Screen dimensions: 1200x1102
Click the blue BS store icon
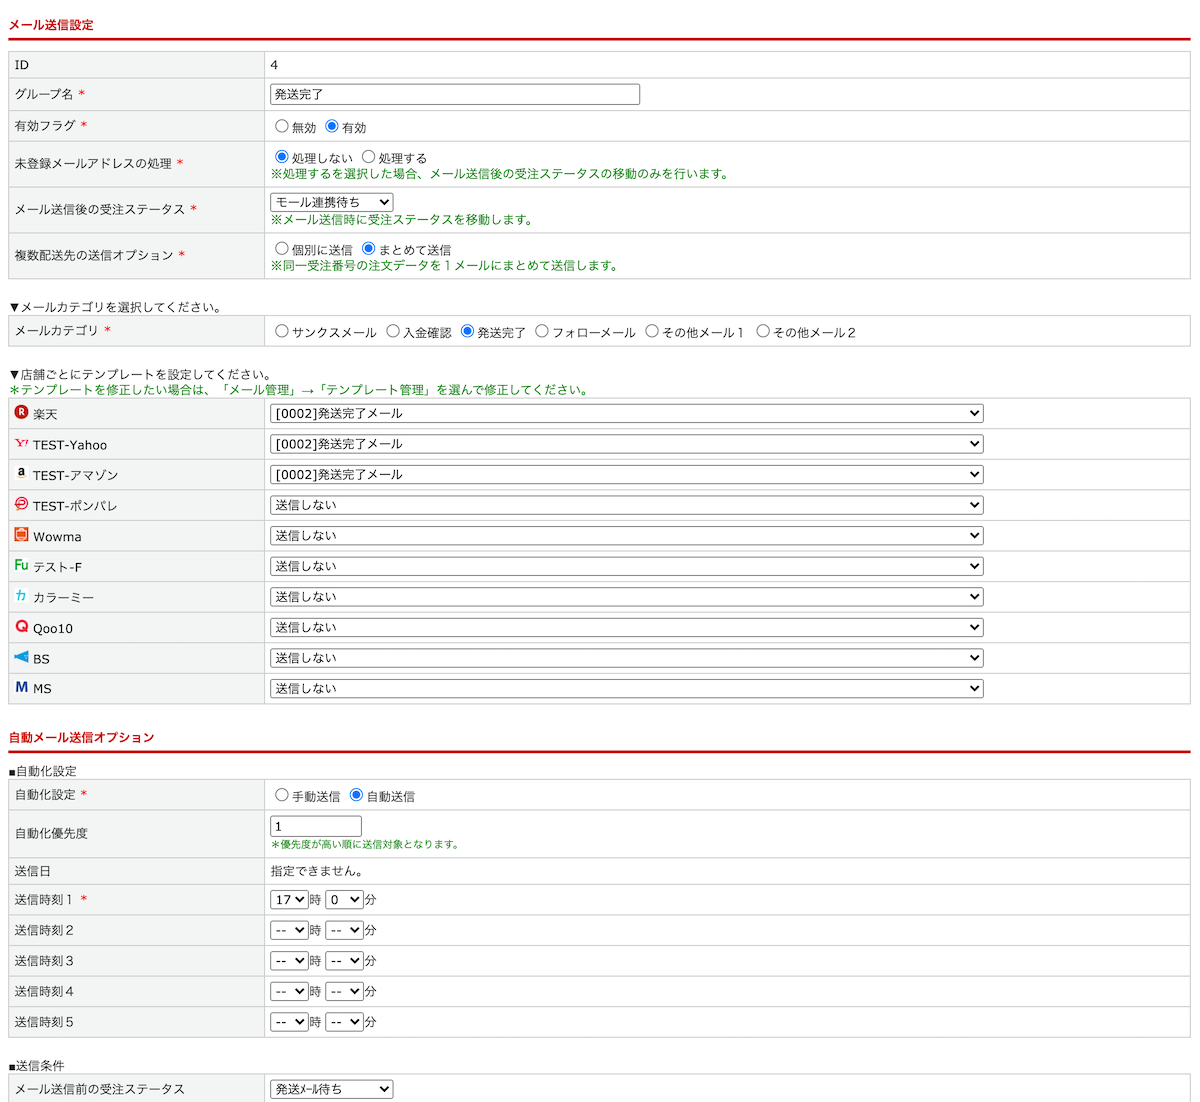click(x=21, y=657)
